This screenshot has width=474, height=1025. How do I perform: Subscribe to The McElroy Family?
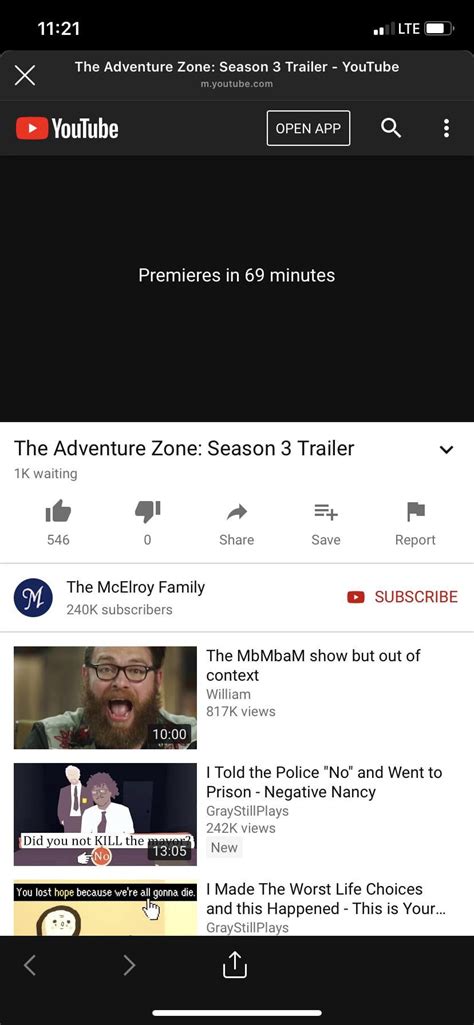coord(402,597)
